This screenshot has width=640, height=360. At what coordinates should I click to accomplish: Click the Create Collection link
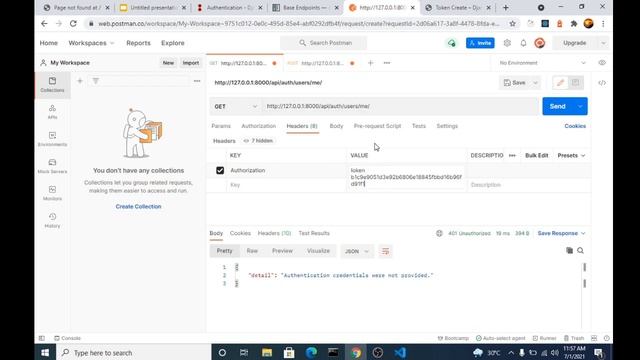[138, 207]
